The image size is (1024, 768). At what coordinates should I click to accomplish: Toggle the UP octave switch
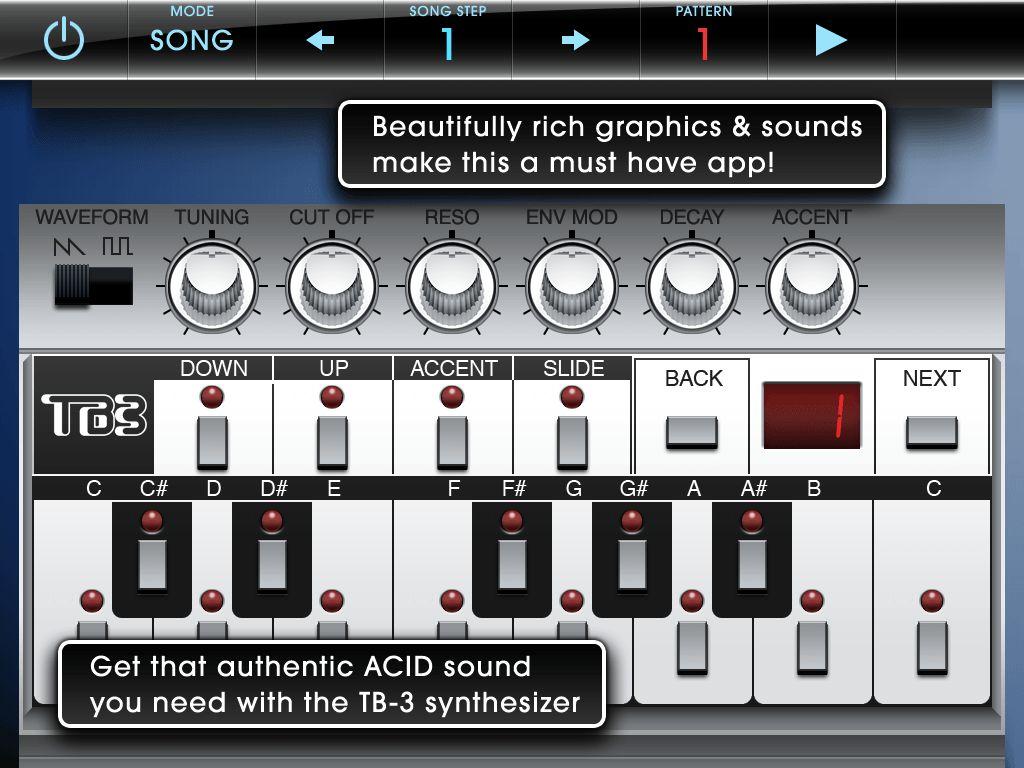(332, 443)
